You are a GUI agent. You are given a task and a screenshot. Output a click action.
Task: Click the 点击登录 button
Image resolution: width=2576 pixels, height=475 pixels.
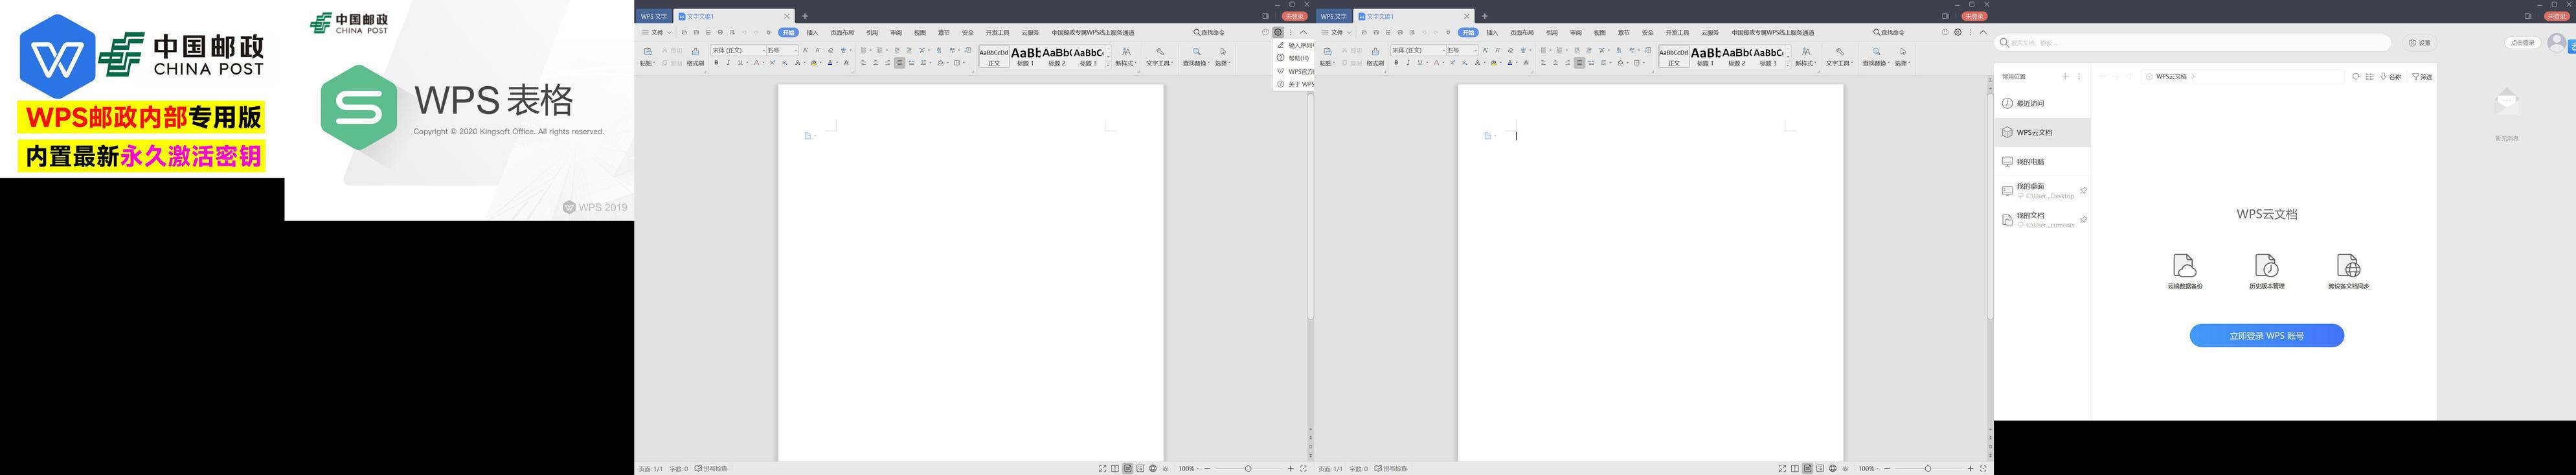[x=2523, y=43]
